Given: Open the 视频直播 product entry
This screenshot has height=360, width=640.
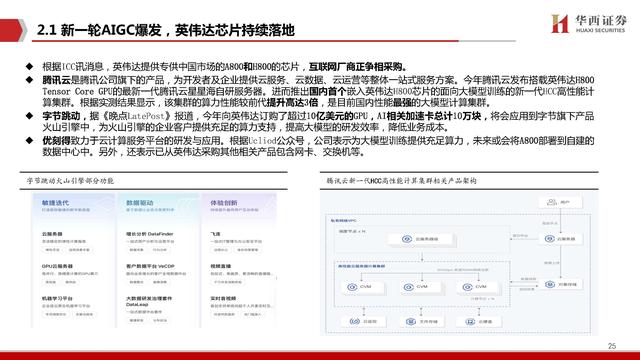Looking at the screenshot, I should tap(221, 266).
